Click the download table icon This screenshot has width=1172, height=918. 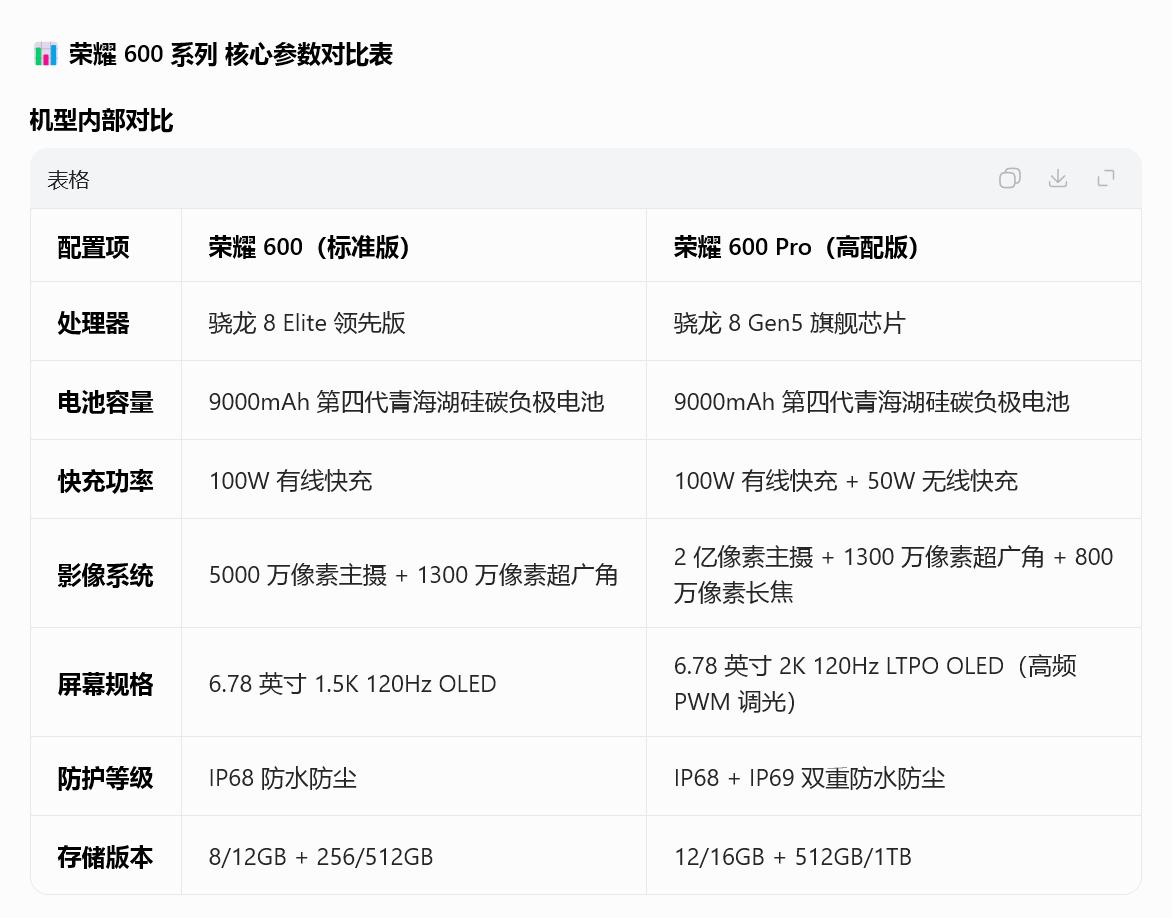point(1058,179)
